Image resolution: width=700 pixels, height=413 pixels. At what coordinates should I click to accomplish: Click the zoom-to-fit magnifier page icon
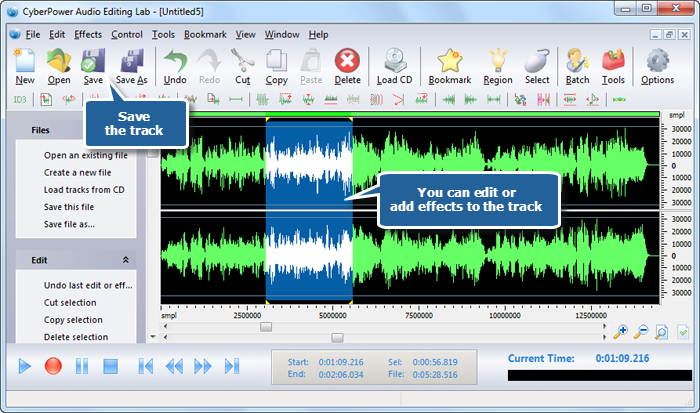(661, 332)
